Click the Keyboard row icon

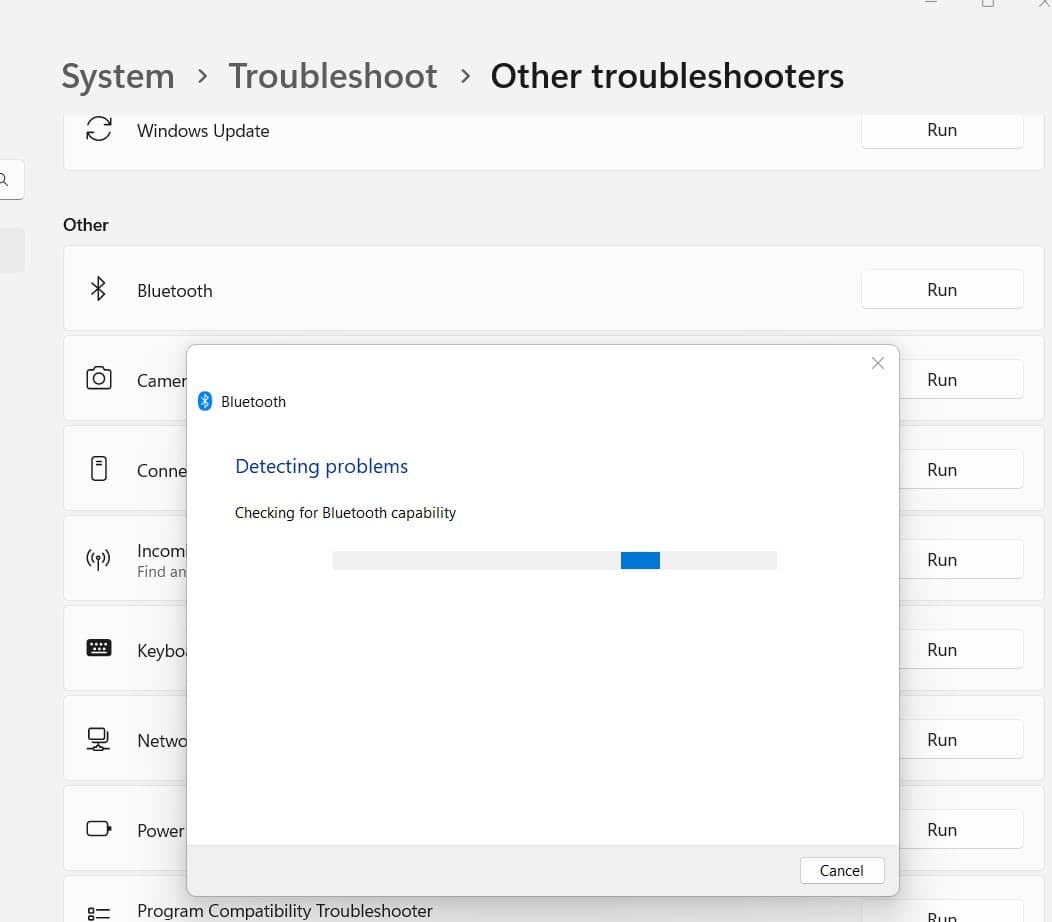click(99, 648)
